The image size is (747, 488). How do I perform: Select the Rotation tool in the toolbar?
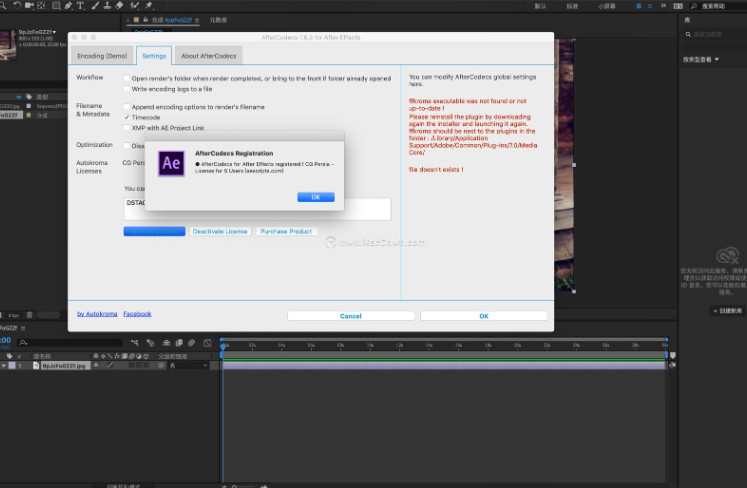pos(17,5)
